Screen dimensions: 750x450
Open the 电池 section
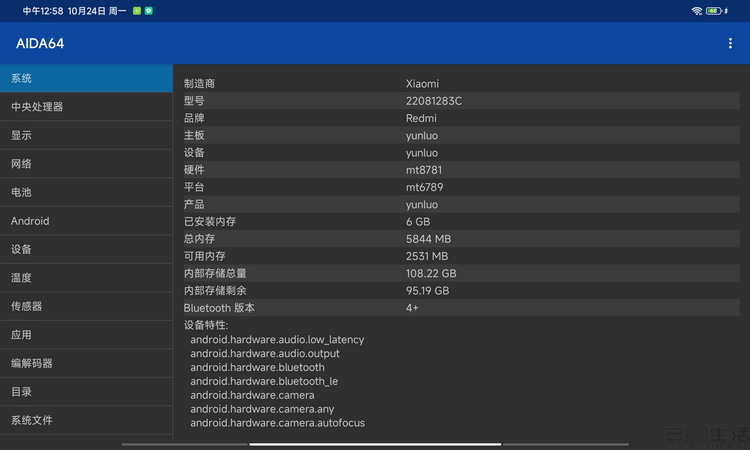click(x=86, y=192)
